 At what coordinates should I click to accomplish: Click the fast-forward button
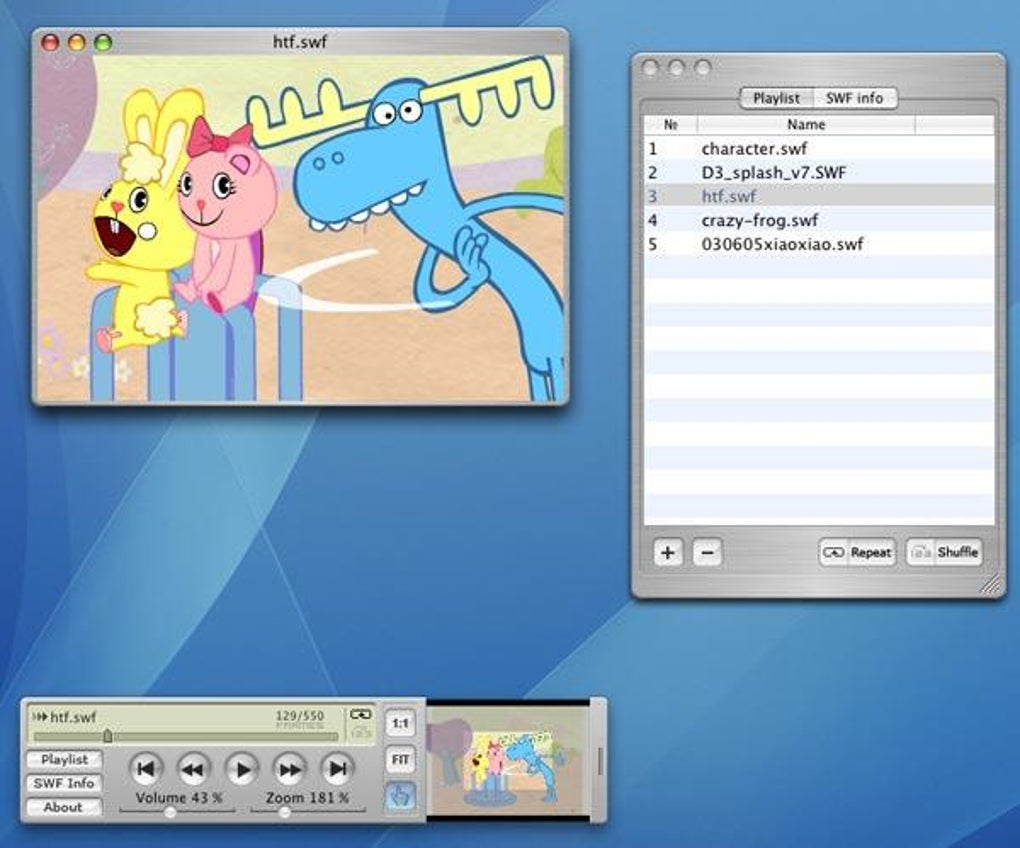tap(289, 769)
